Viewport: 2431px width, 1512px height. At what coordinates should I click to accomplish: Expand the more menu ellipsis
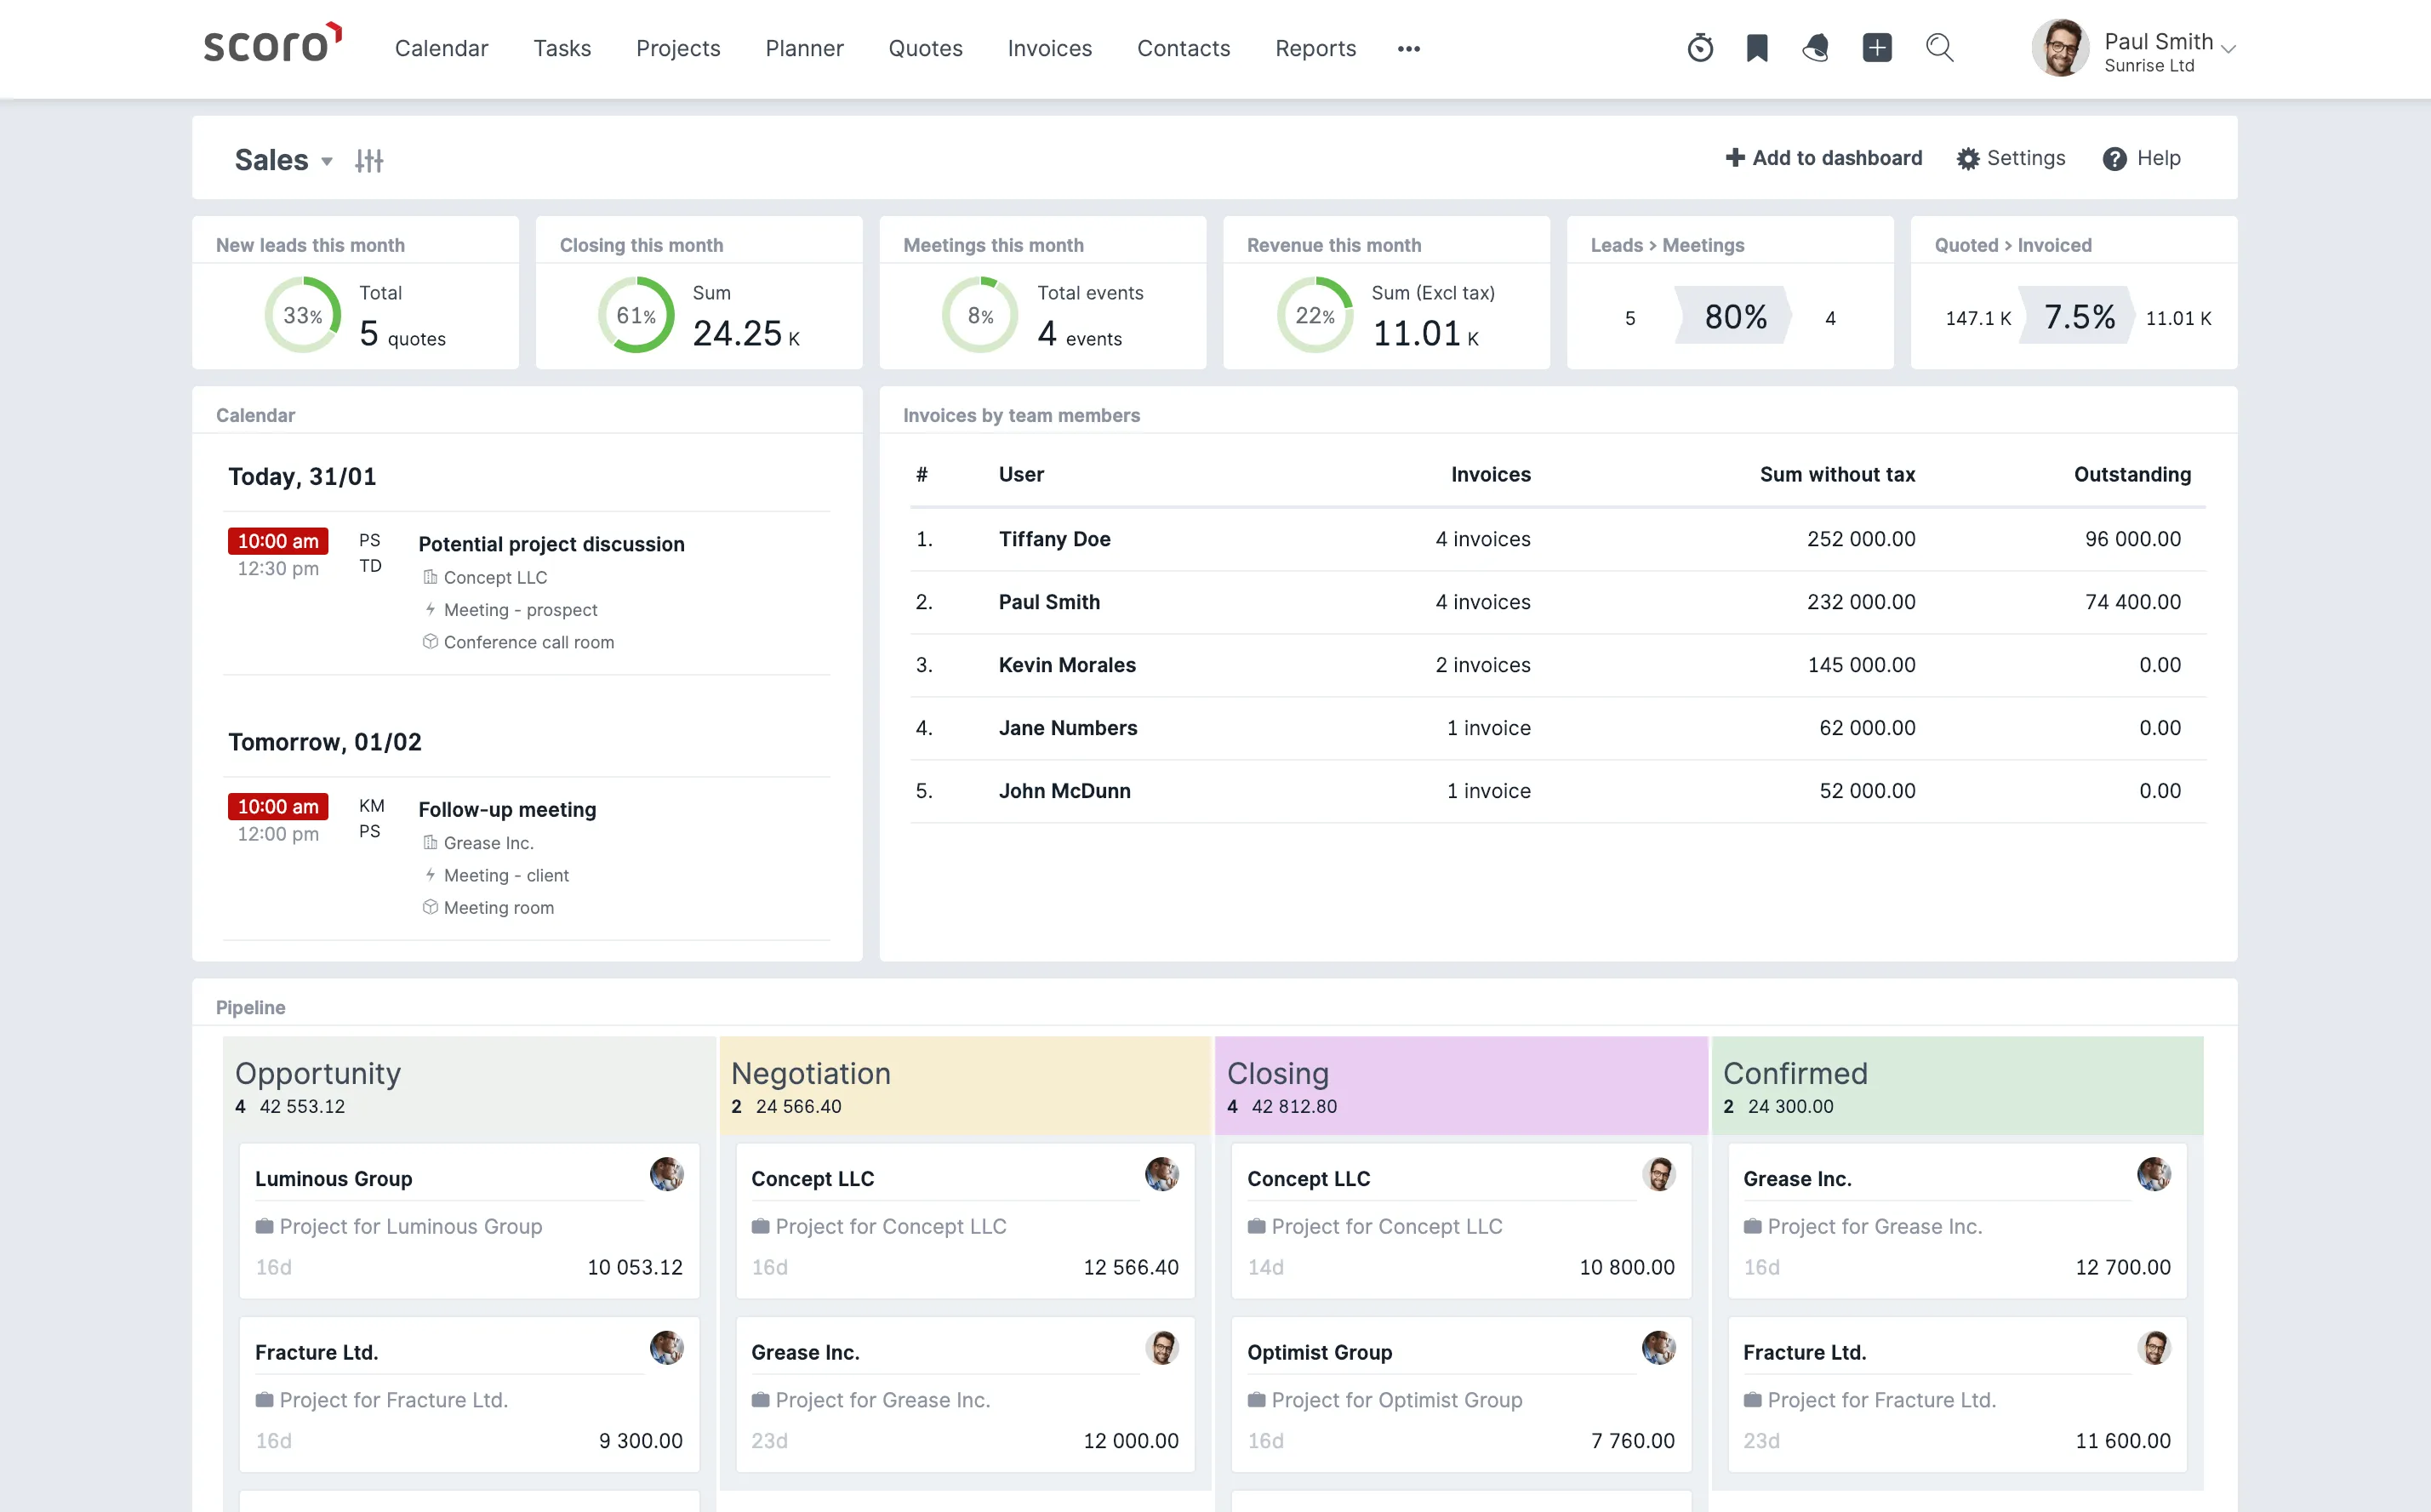pyautogui.click(x=1409, y=48)
